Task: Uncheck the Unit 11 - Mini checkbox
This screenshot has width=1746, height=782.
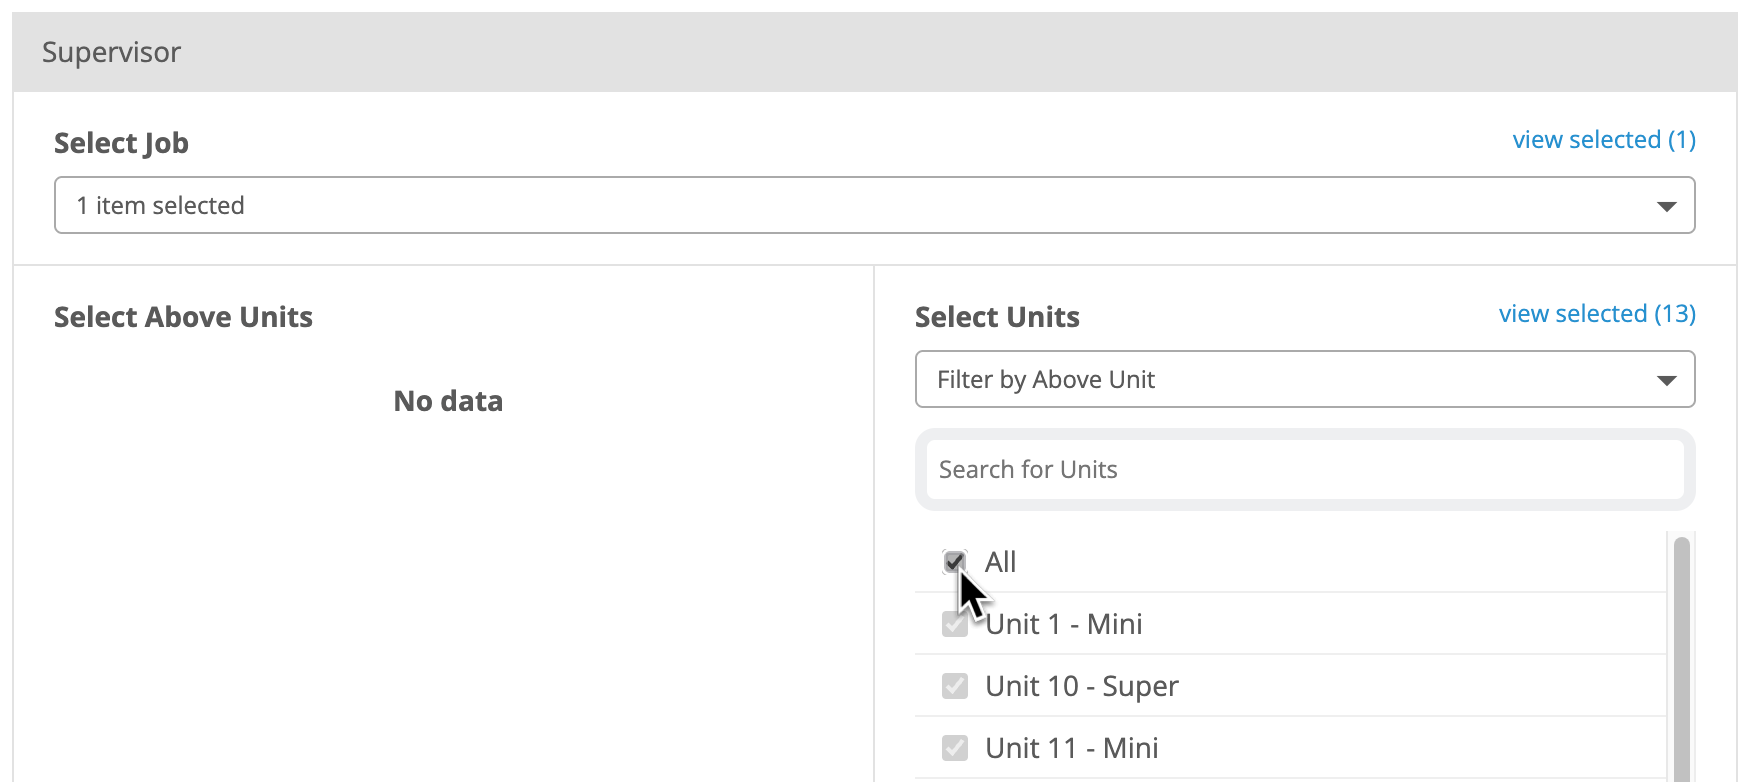Action: (955, 748)
